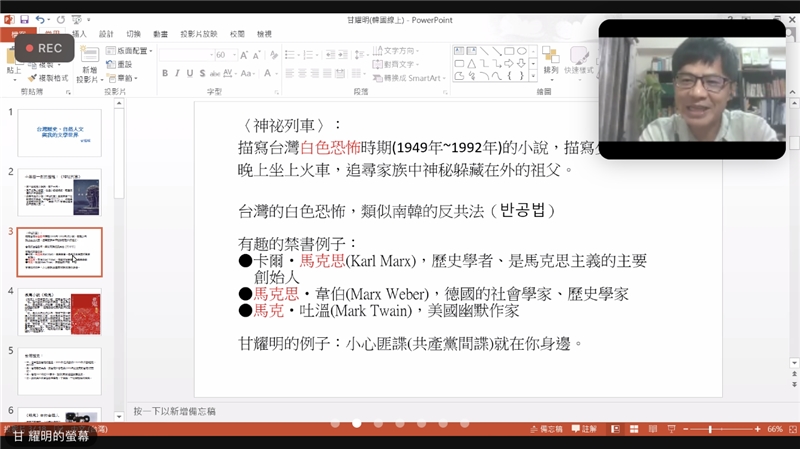The image size is (800, 449).
Task: Toggle center text alignment
Action: [x=302, y=73]
